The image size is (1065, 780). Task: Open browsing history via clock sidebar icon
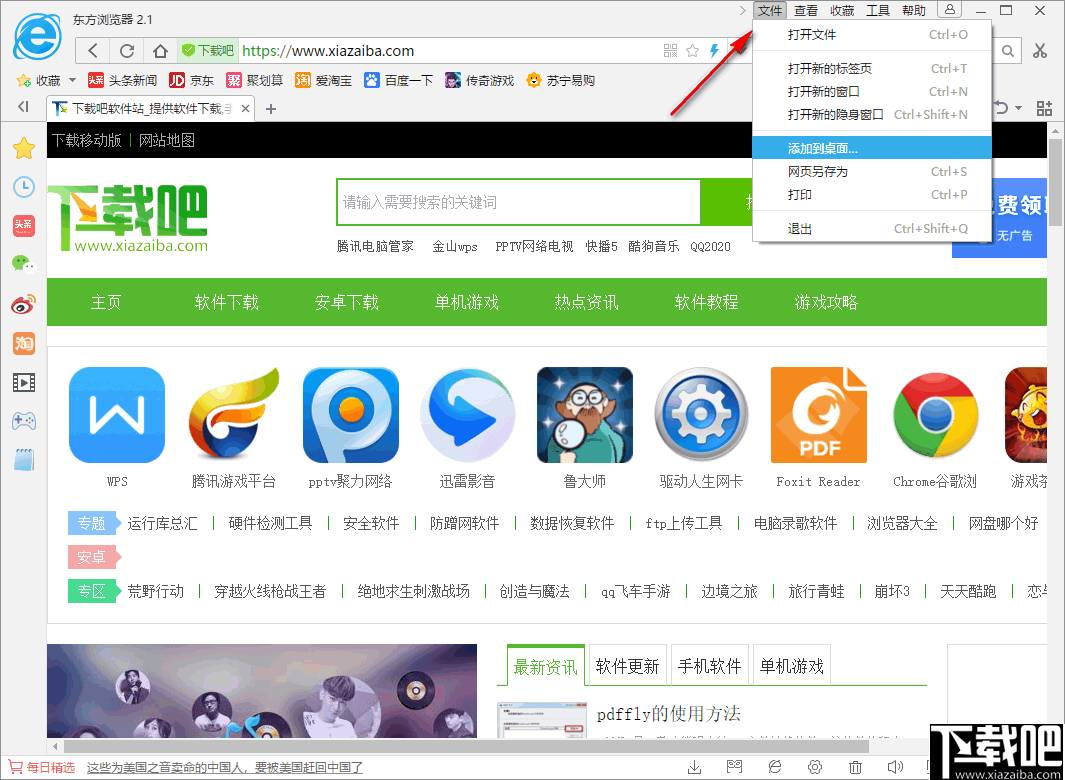coord(24,187)
